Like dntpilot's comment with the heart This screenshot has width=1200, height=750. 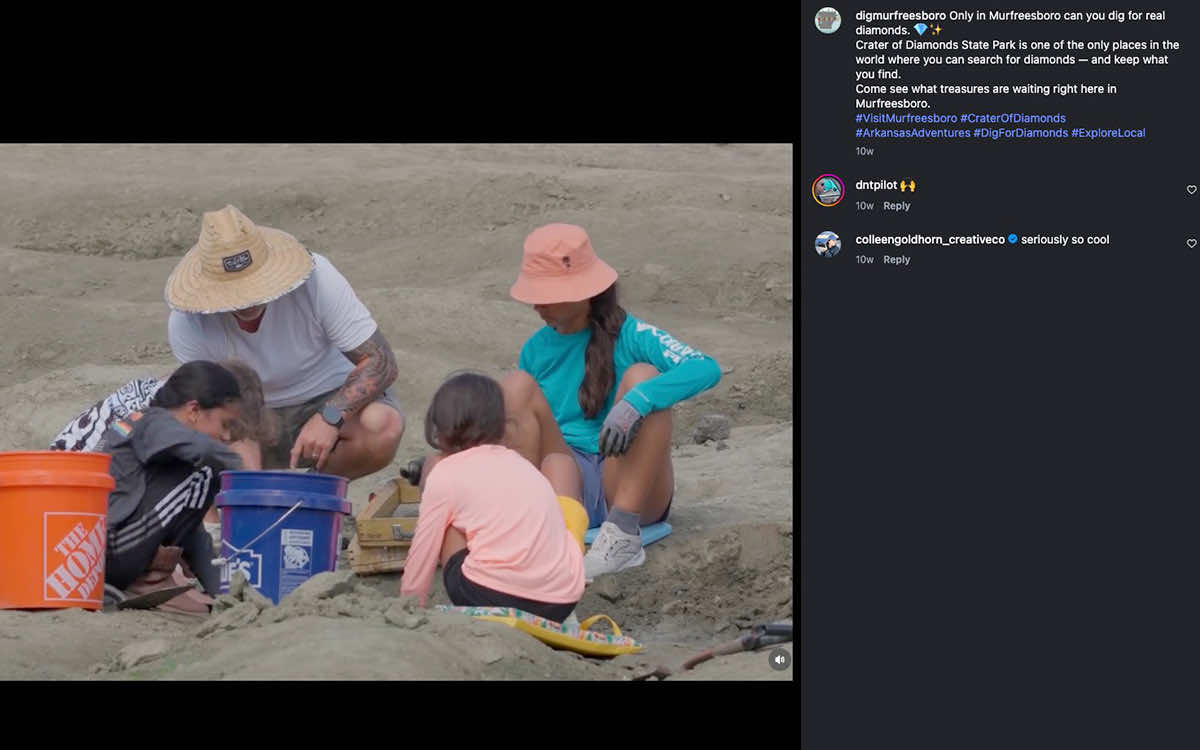1191,190
